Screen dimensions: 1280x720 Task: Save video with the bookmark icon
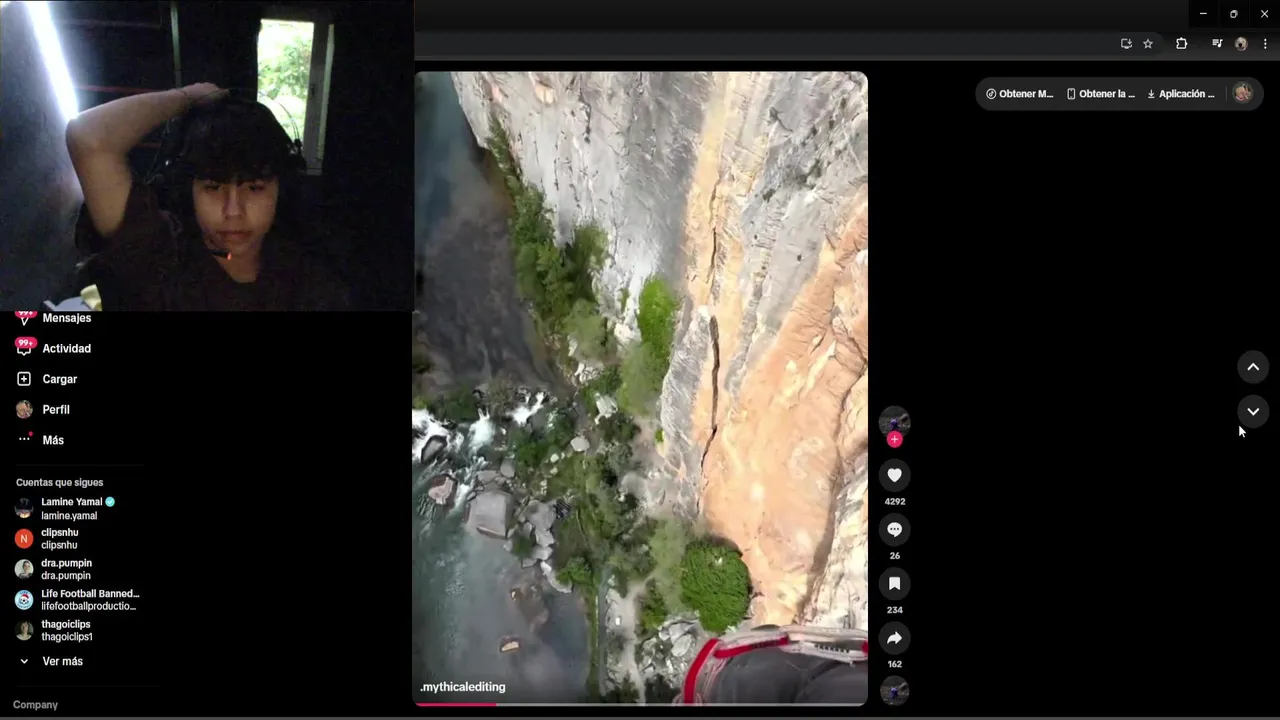tap(894, 583)
